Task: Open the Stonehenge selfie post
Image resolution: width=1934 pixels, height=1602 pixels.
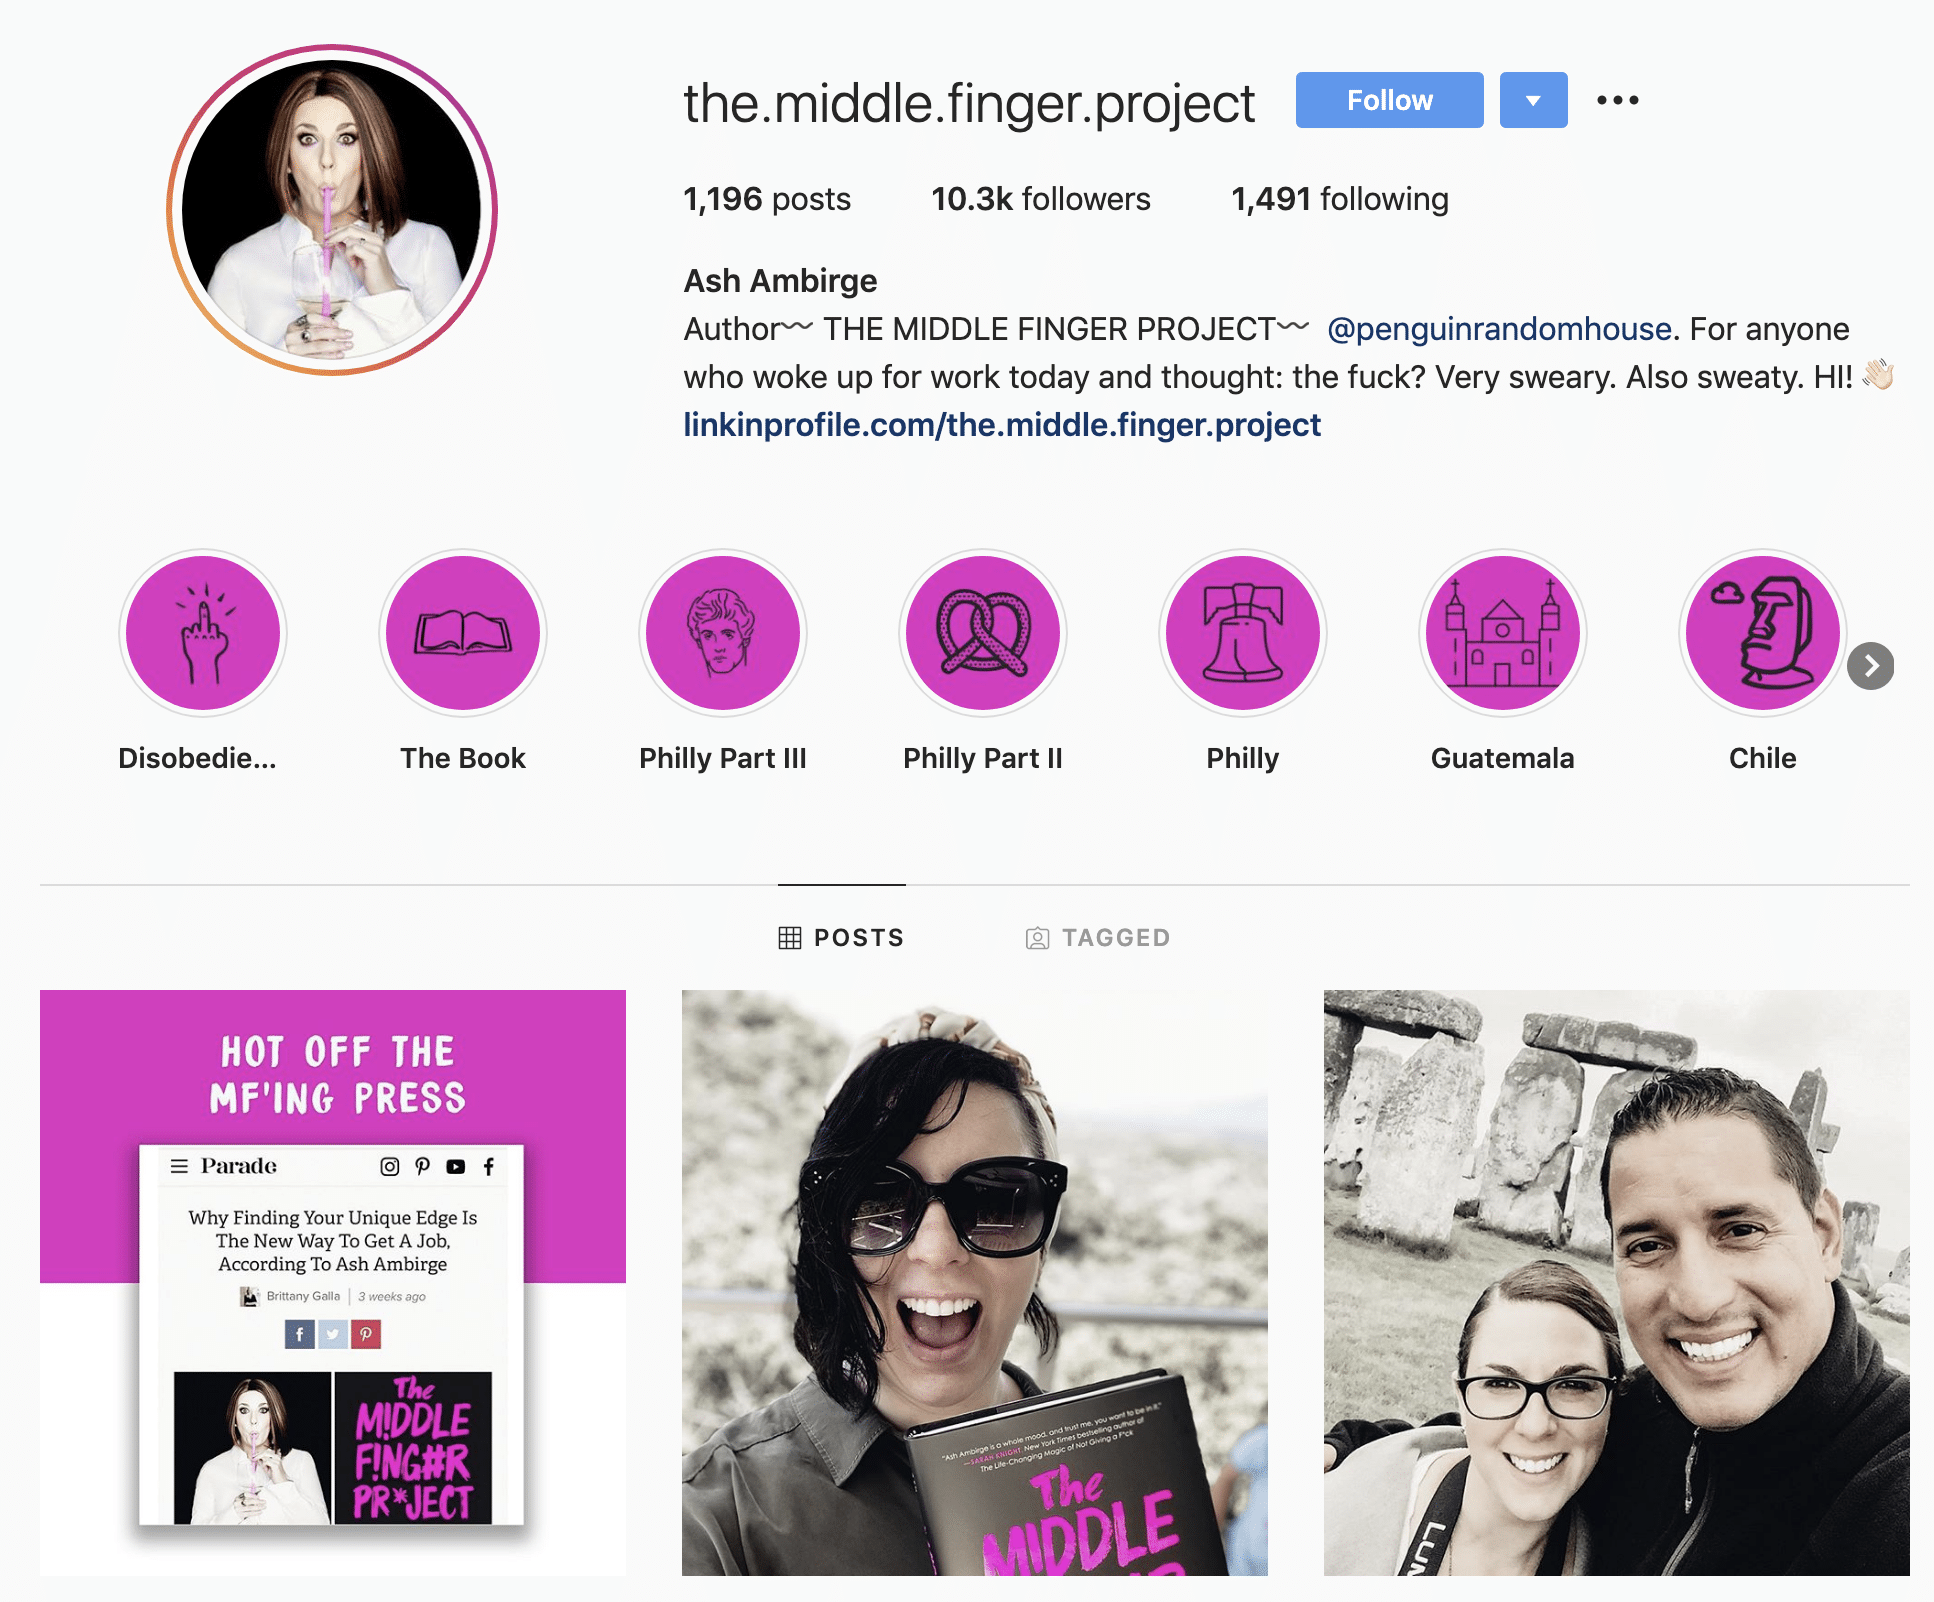Action: click(1617, 1283)
